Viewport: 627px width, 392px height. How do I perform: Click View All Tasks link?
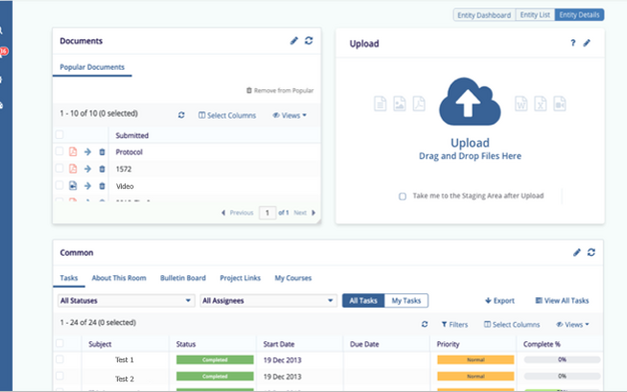pos(562,300)
